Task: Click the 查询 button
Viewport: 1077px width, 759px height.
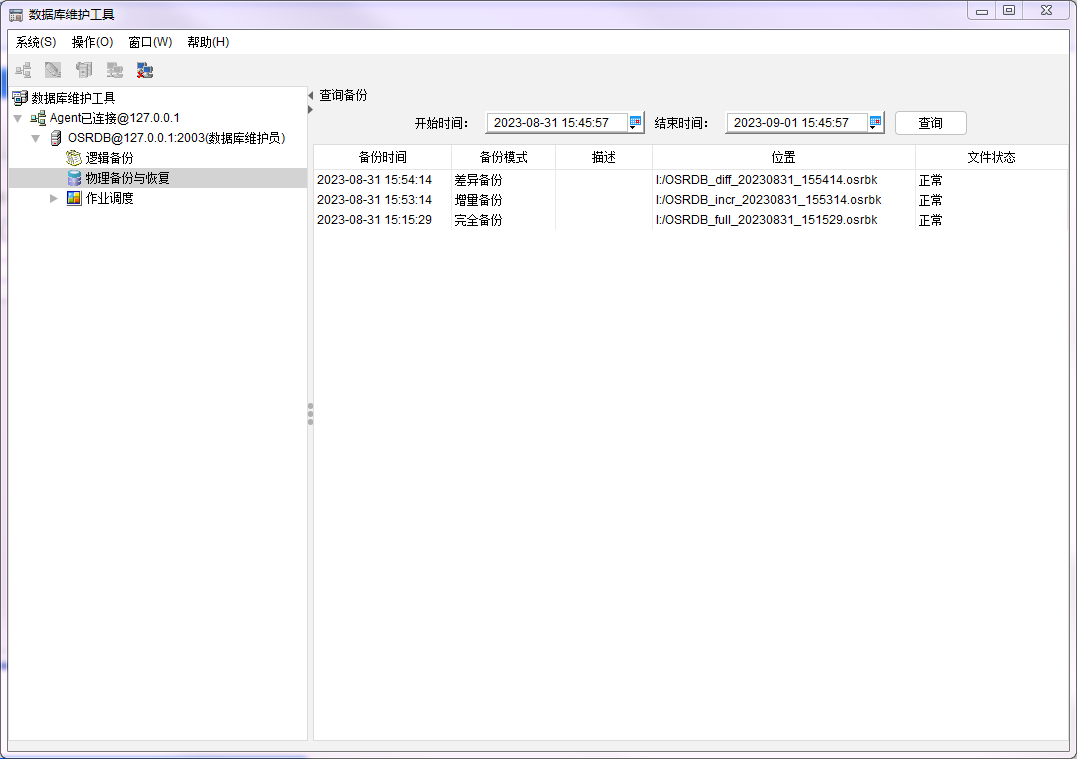Action: click(929, 122)
